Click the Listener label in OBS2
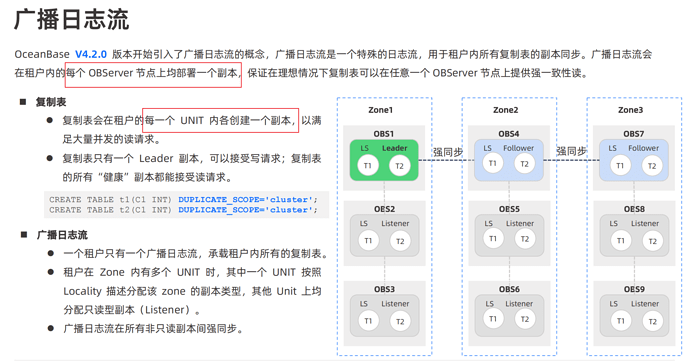This screenshot has width=690, height=363. 395,224
